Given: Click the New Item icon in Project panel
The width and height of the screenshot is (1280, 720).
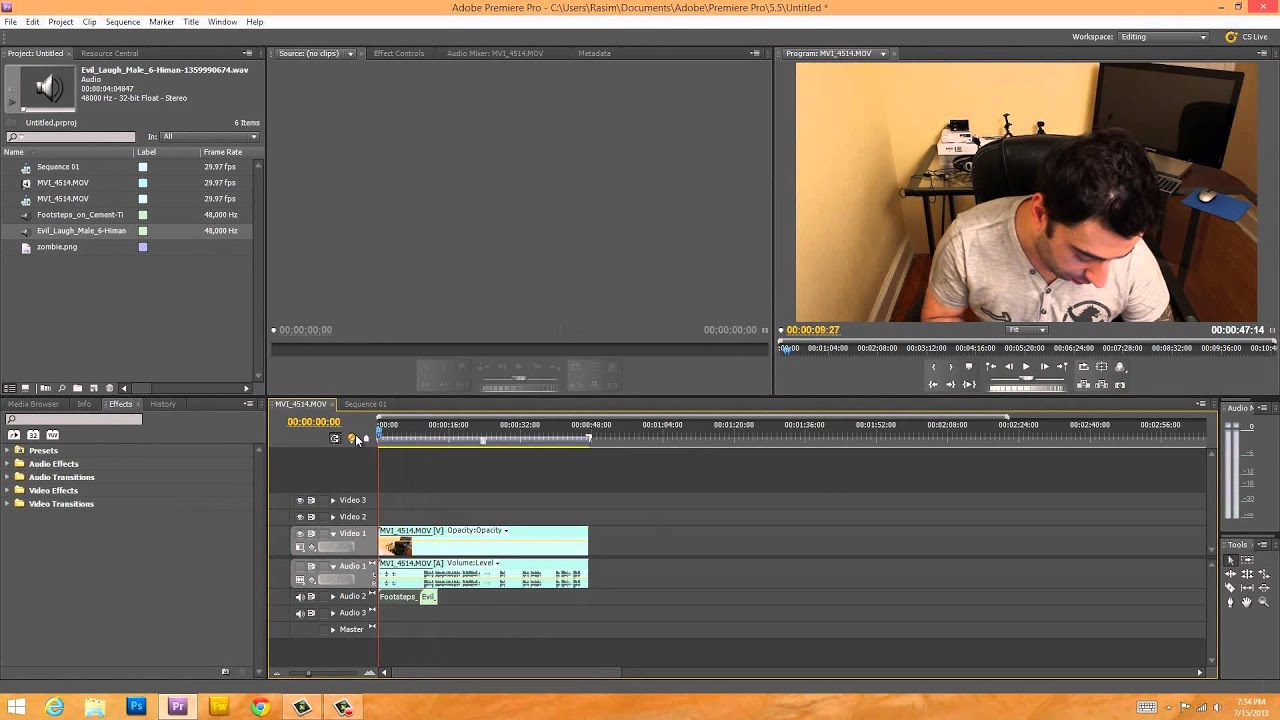Looking at the screenshot, I should 94,388.
